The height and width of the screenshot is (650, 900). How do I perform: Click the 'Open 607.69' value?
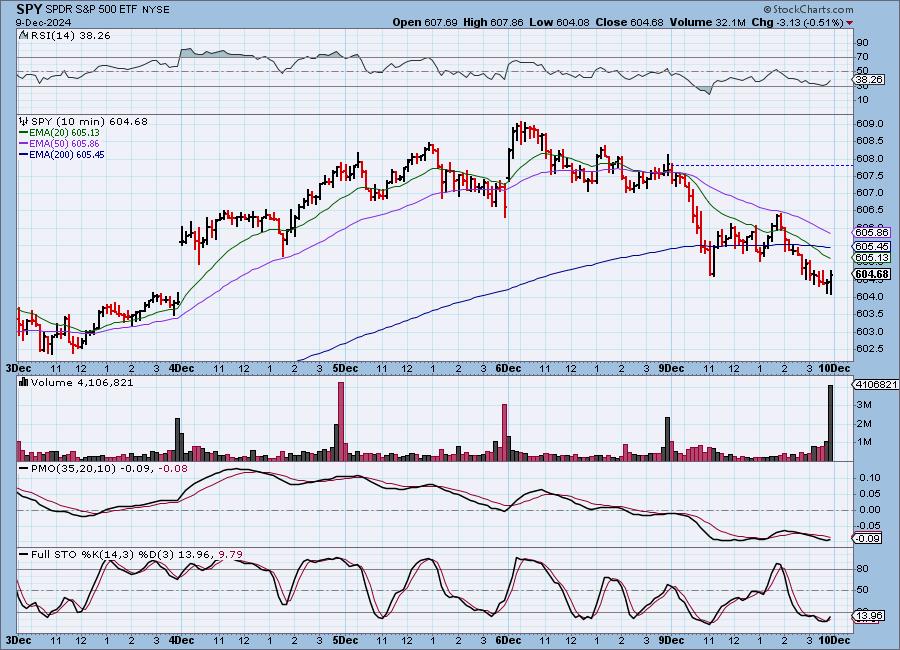[x=425, y=22]
